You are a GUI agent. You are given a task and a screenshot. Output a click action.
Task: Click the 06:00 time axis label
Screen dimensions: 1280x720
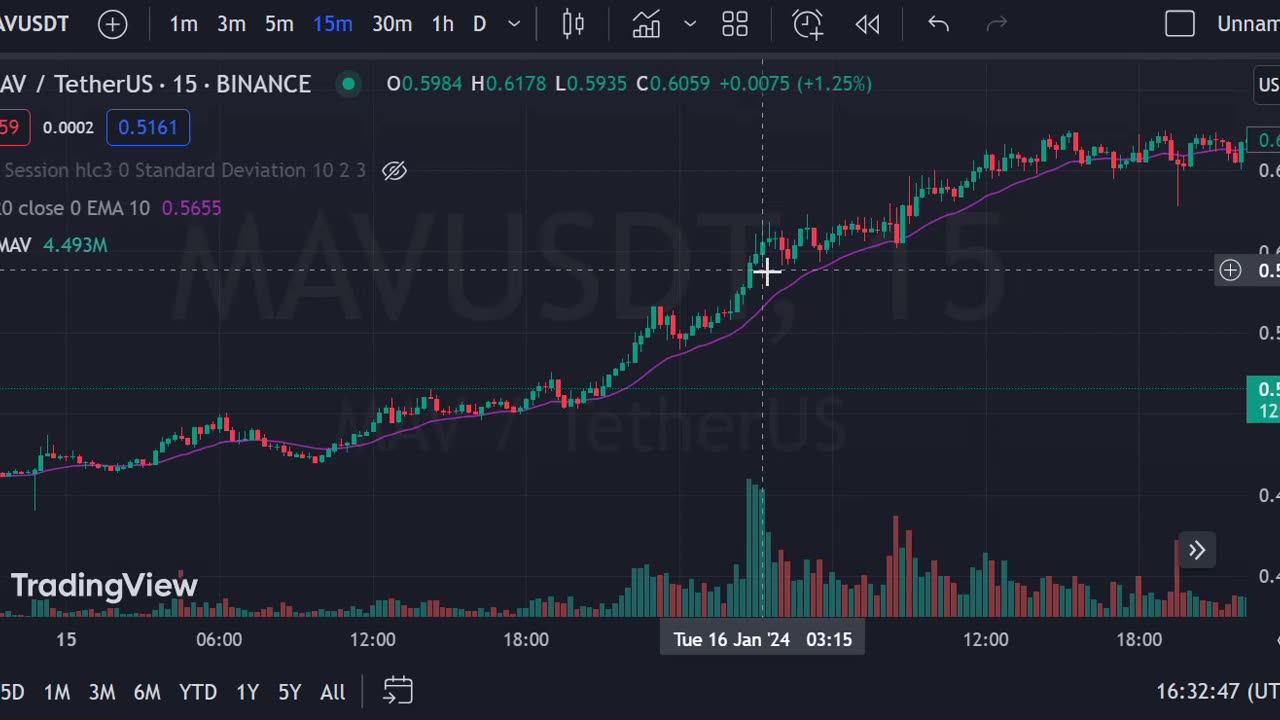click(219, 639)
